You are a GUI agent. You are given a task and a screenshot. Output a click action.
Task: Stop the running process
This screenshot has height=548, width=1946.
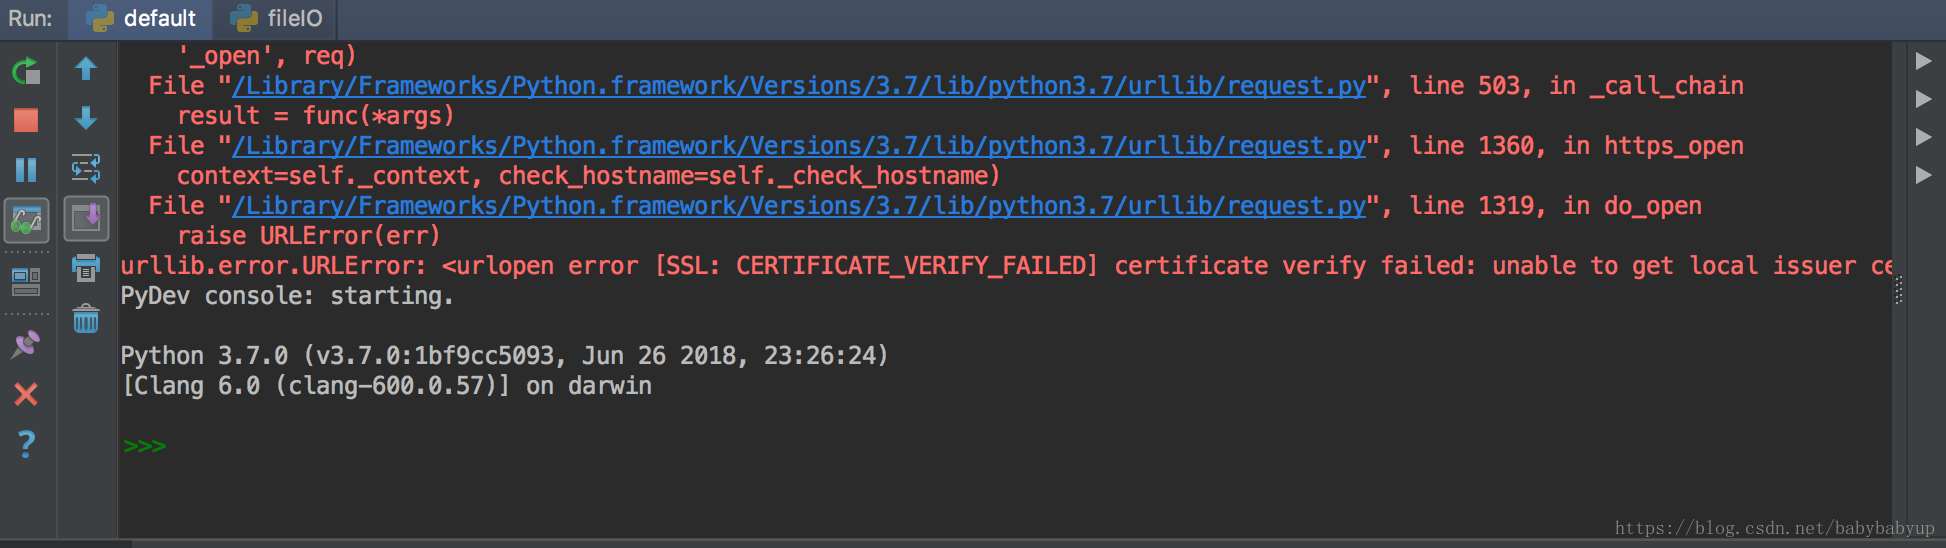point(26,120)
